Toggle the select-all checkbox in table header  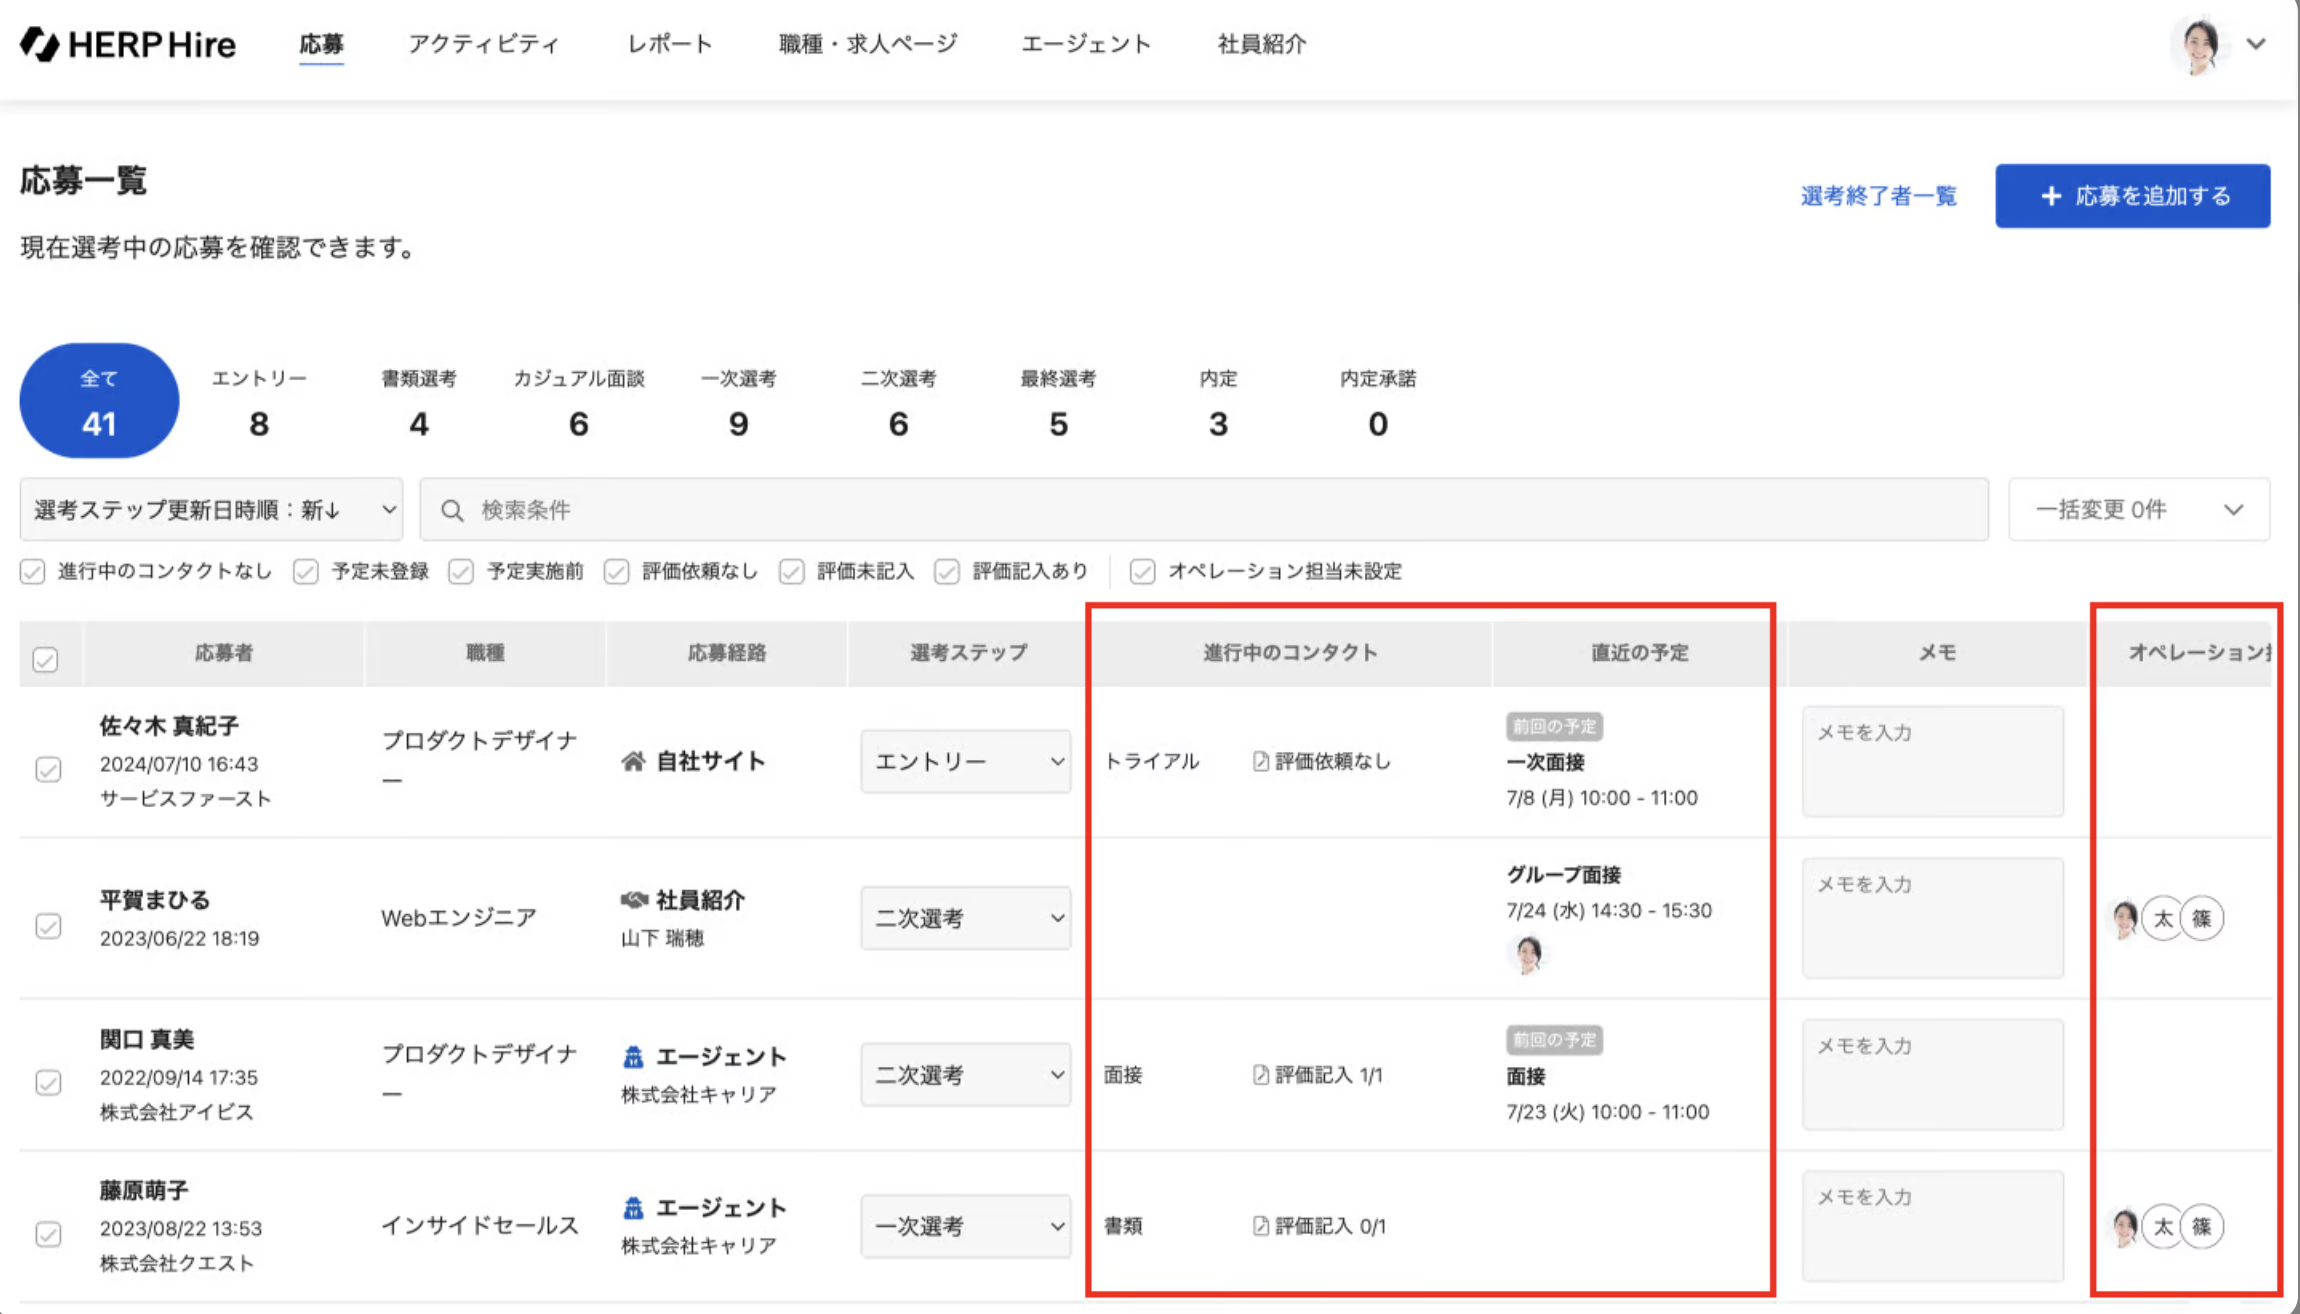45,660
